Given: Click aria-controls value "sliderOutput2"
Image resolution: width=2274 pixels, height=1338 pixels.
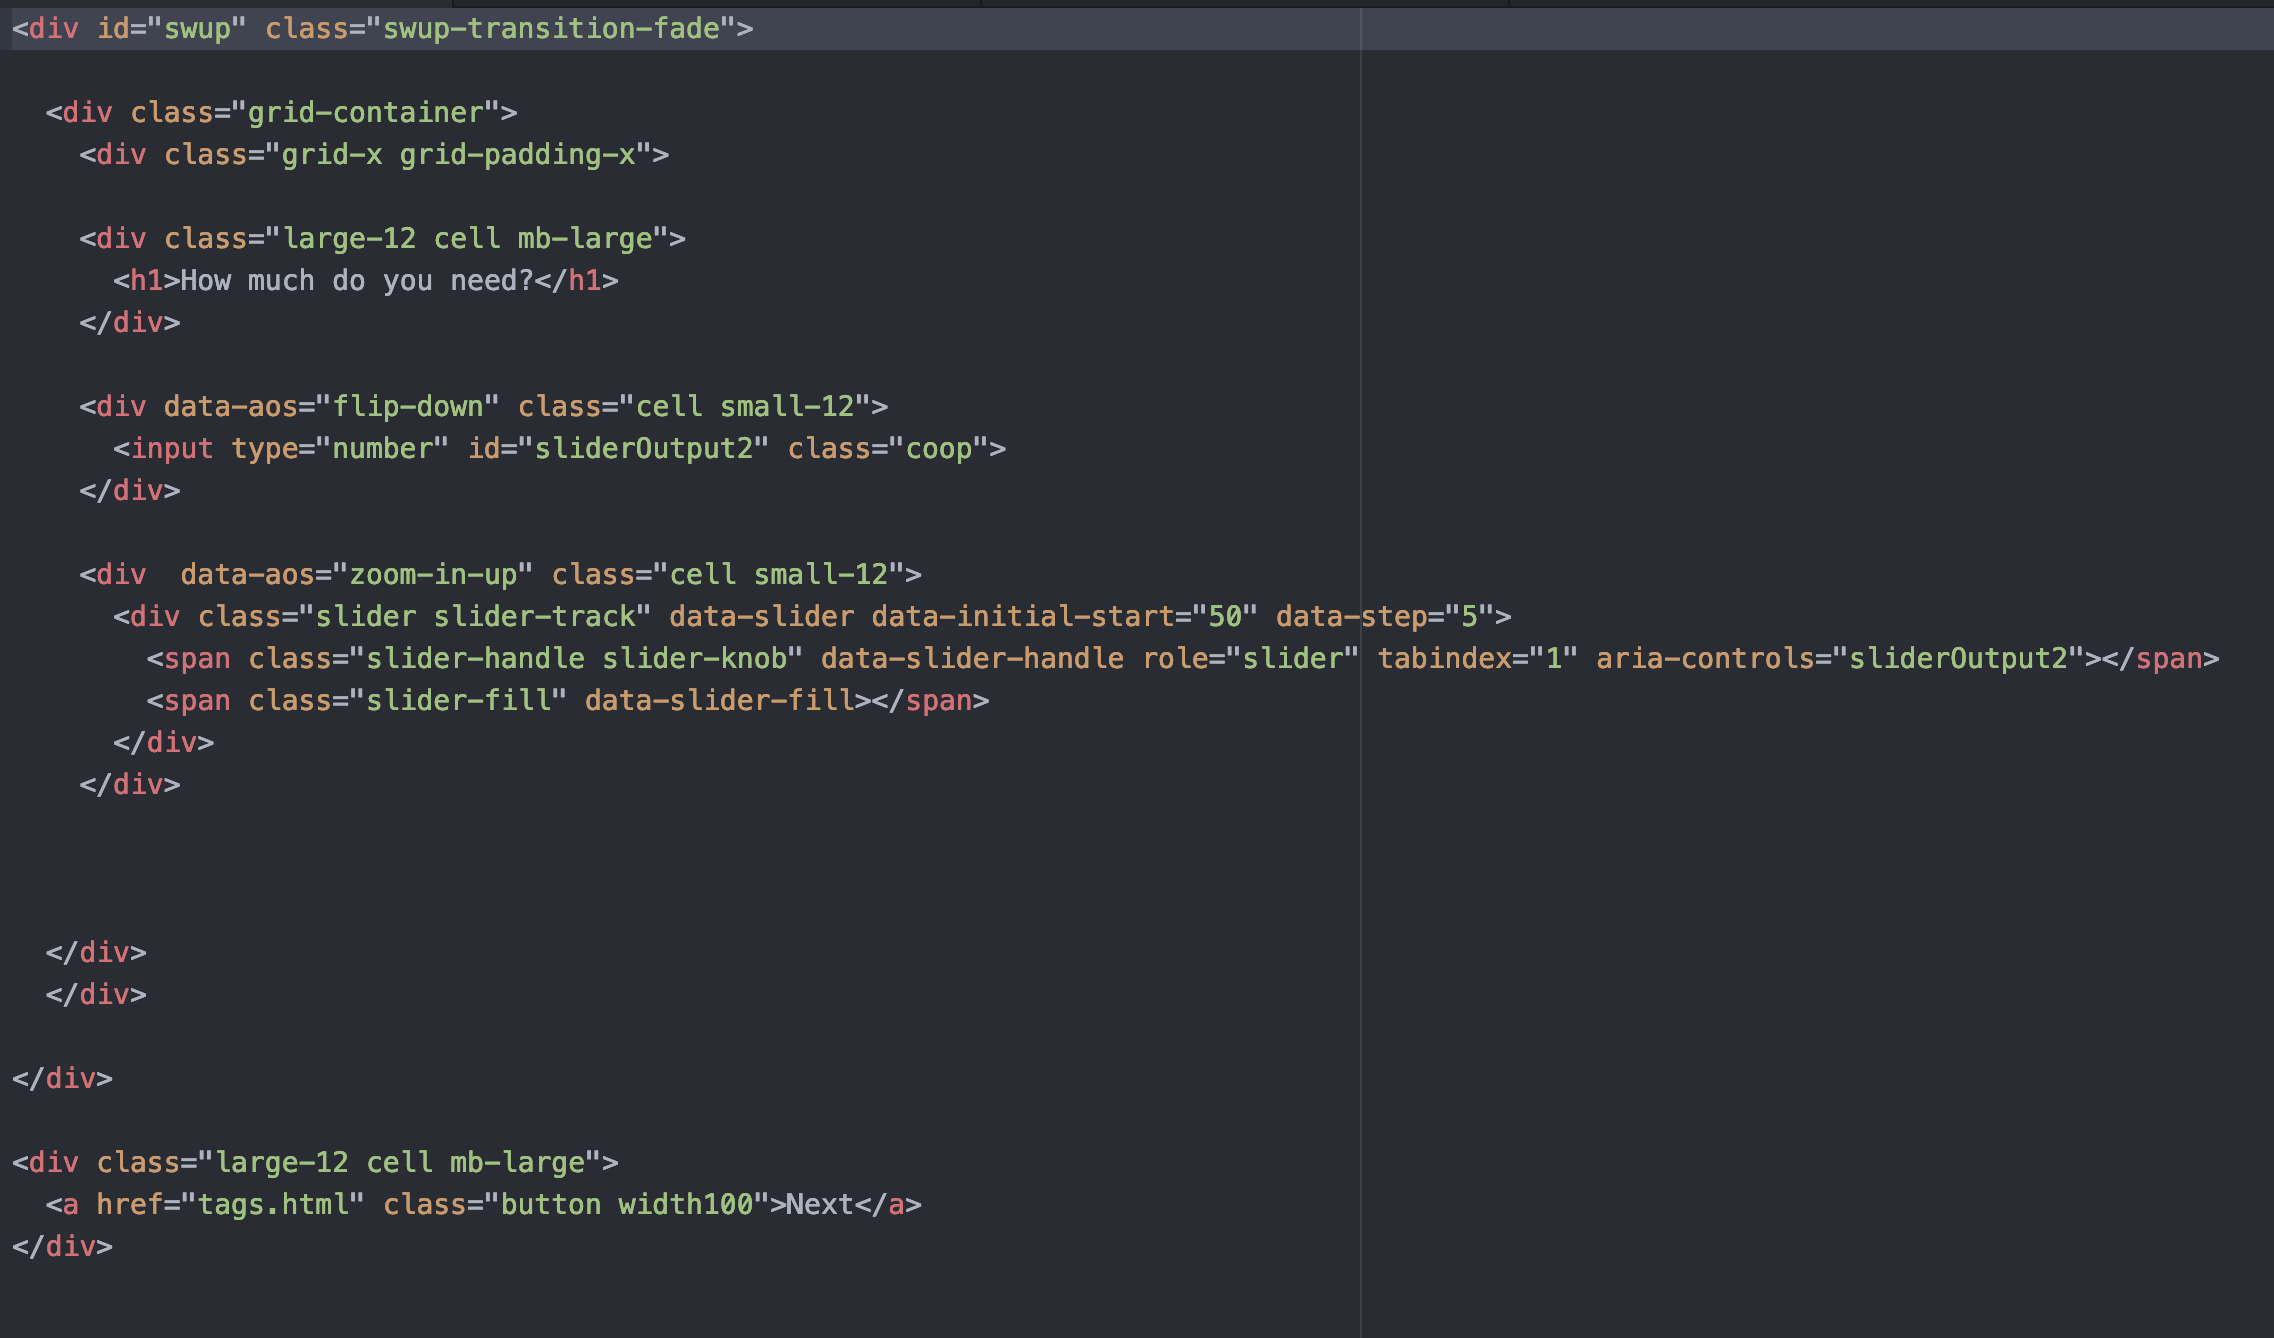Looking at the screenshot, I should tap(1957, 658).
